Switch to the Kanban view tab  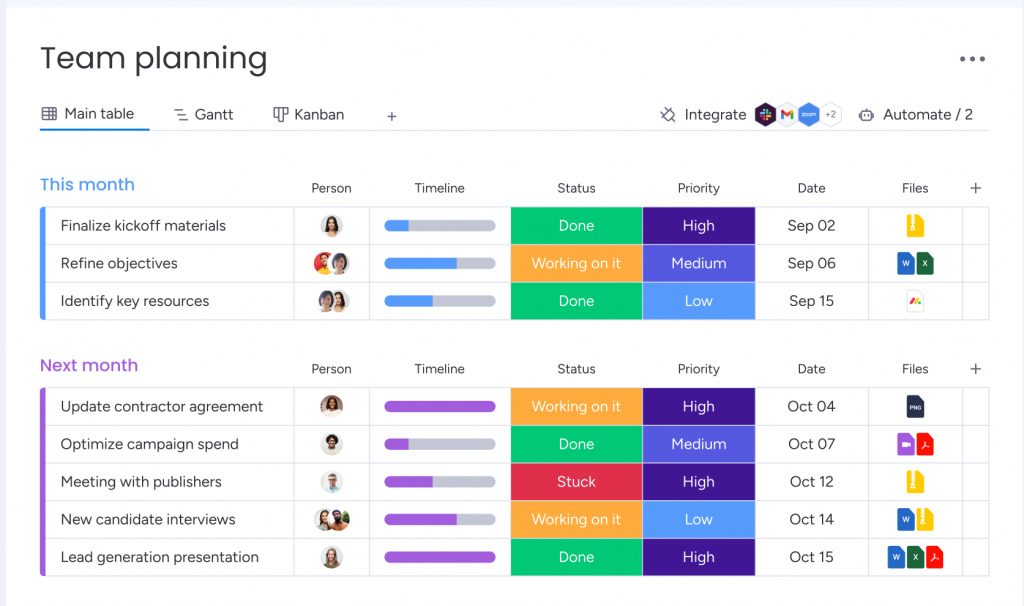(x=308, y=115)
